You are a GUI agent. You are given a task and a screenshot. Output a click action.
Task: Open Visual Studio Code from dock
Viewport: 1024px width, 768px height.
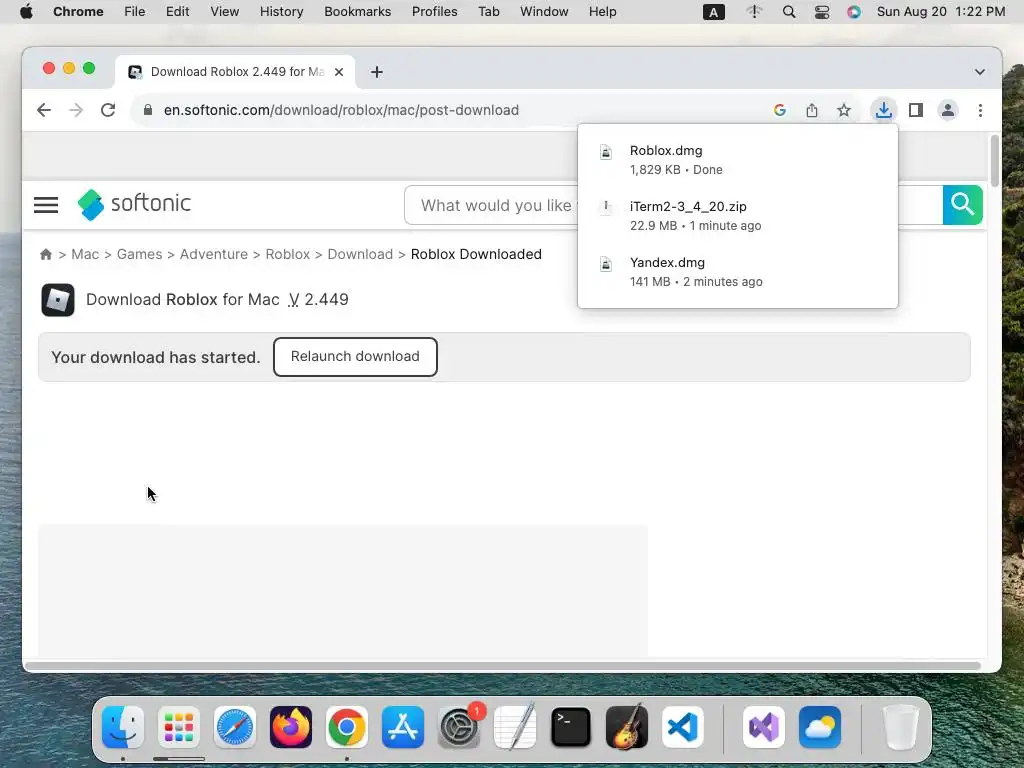[682, 727]
